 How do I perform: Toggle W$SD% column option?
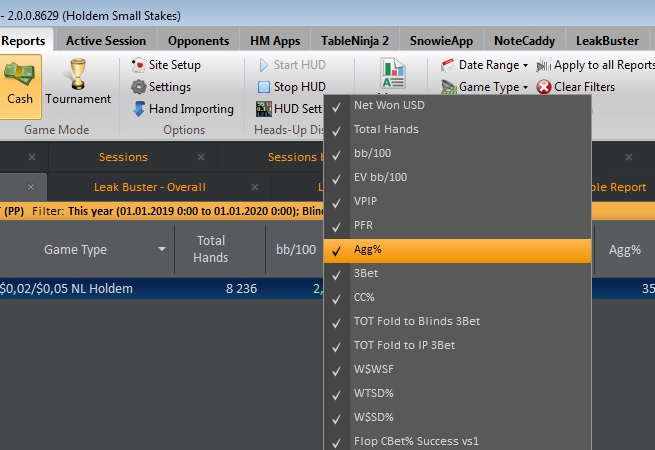pos(457,418)
